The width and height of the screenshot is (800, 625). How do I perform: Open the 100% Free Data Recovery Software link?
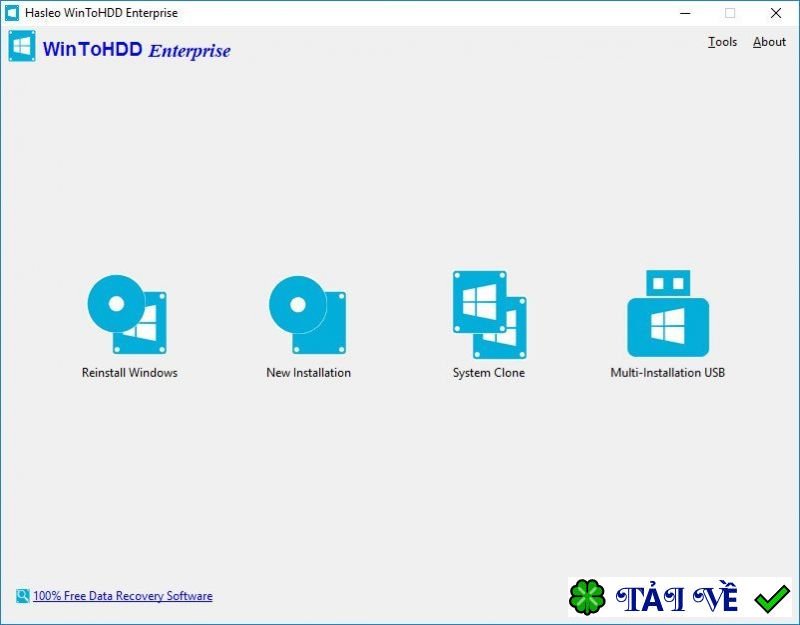(123, 596)
